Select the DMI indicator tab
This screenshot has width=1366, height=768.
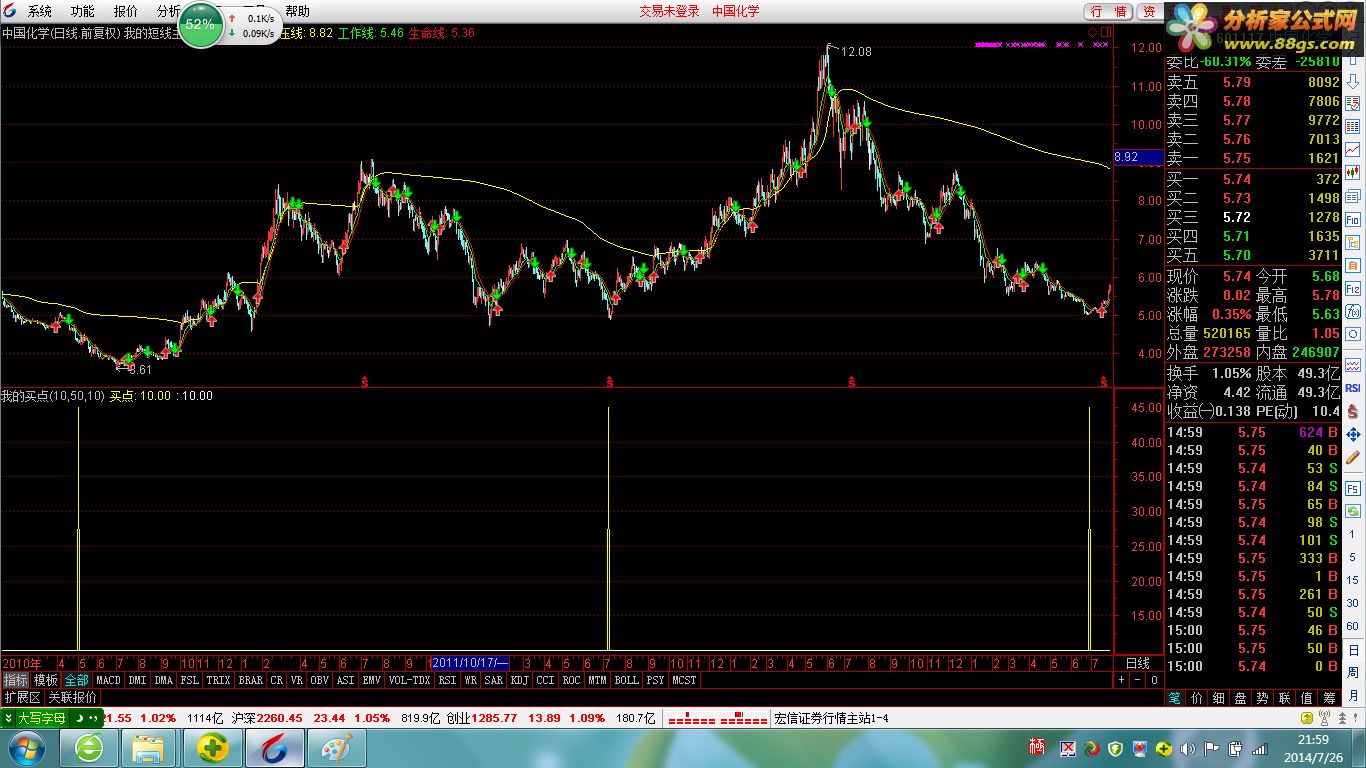[x=137, y=680]
